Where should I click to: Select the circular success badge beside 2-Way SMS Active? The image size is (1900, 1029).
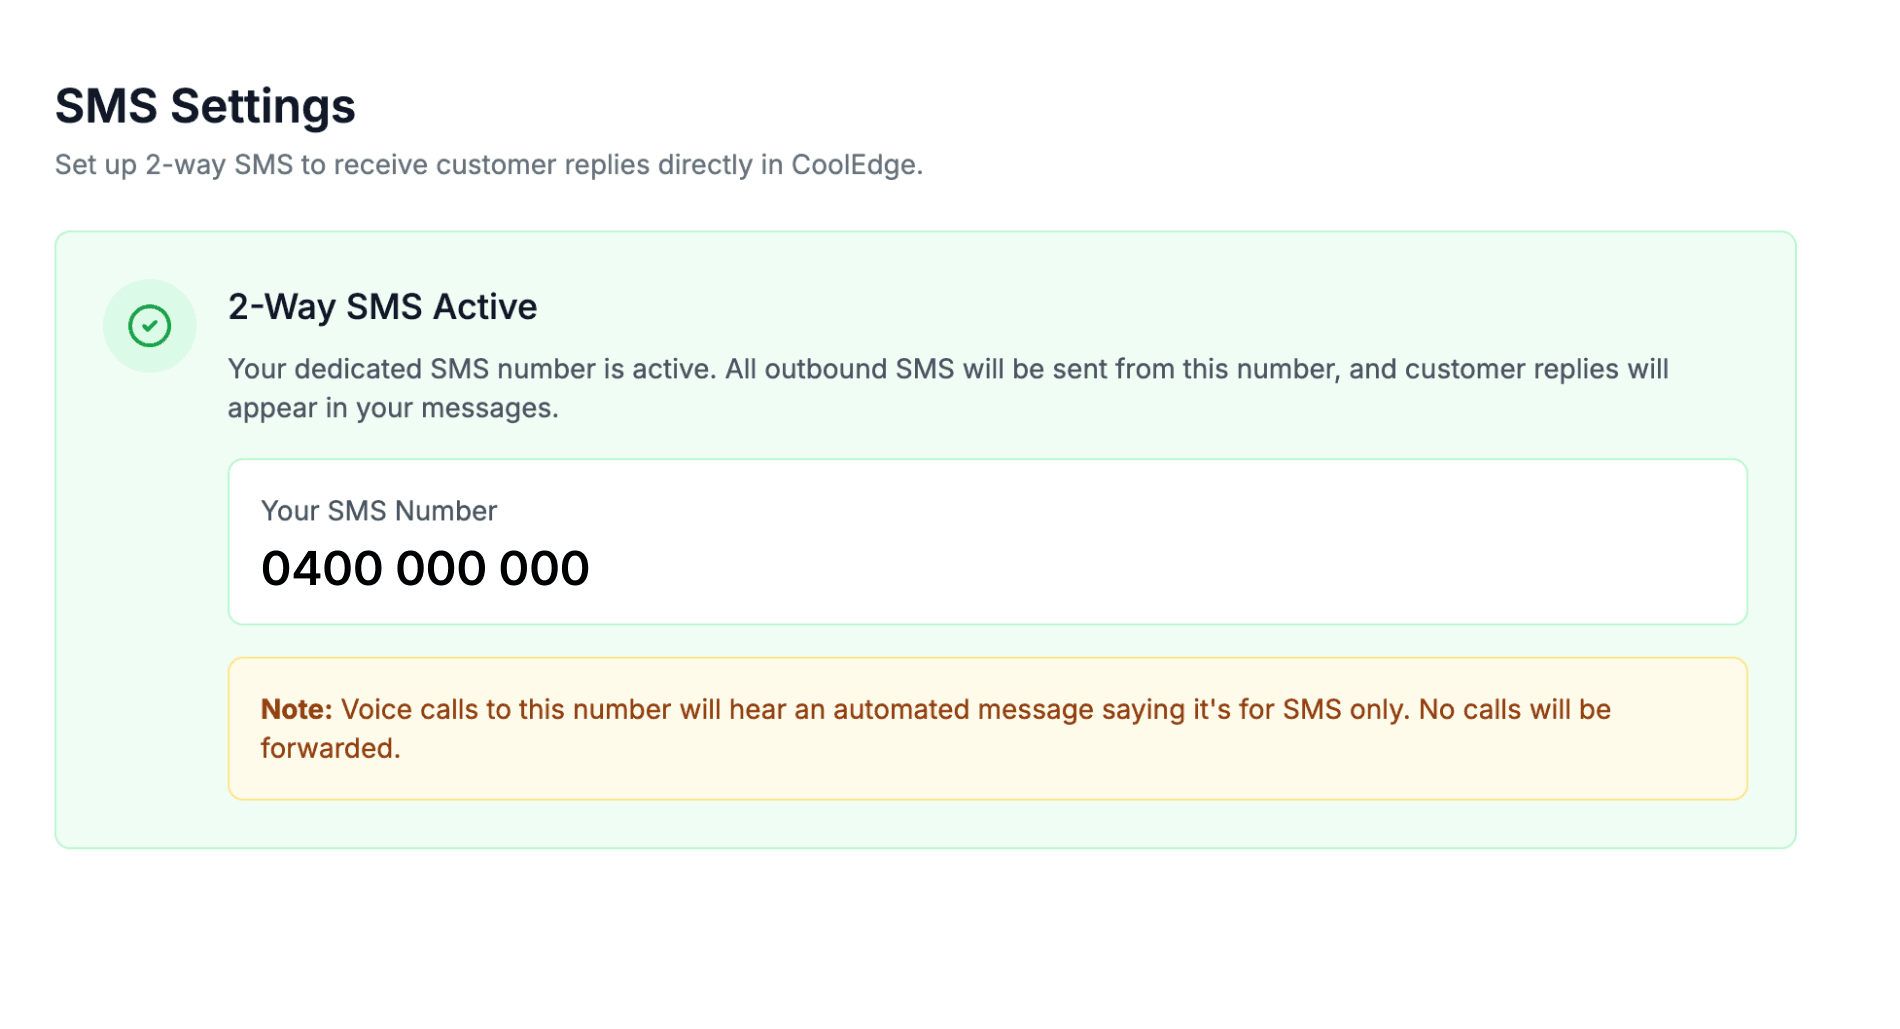tap(150, 324)
